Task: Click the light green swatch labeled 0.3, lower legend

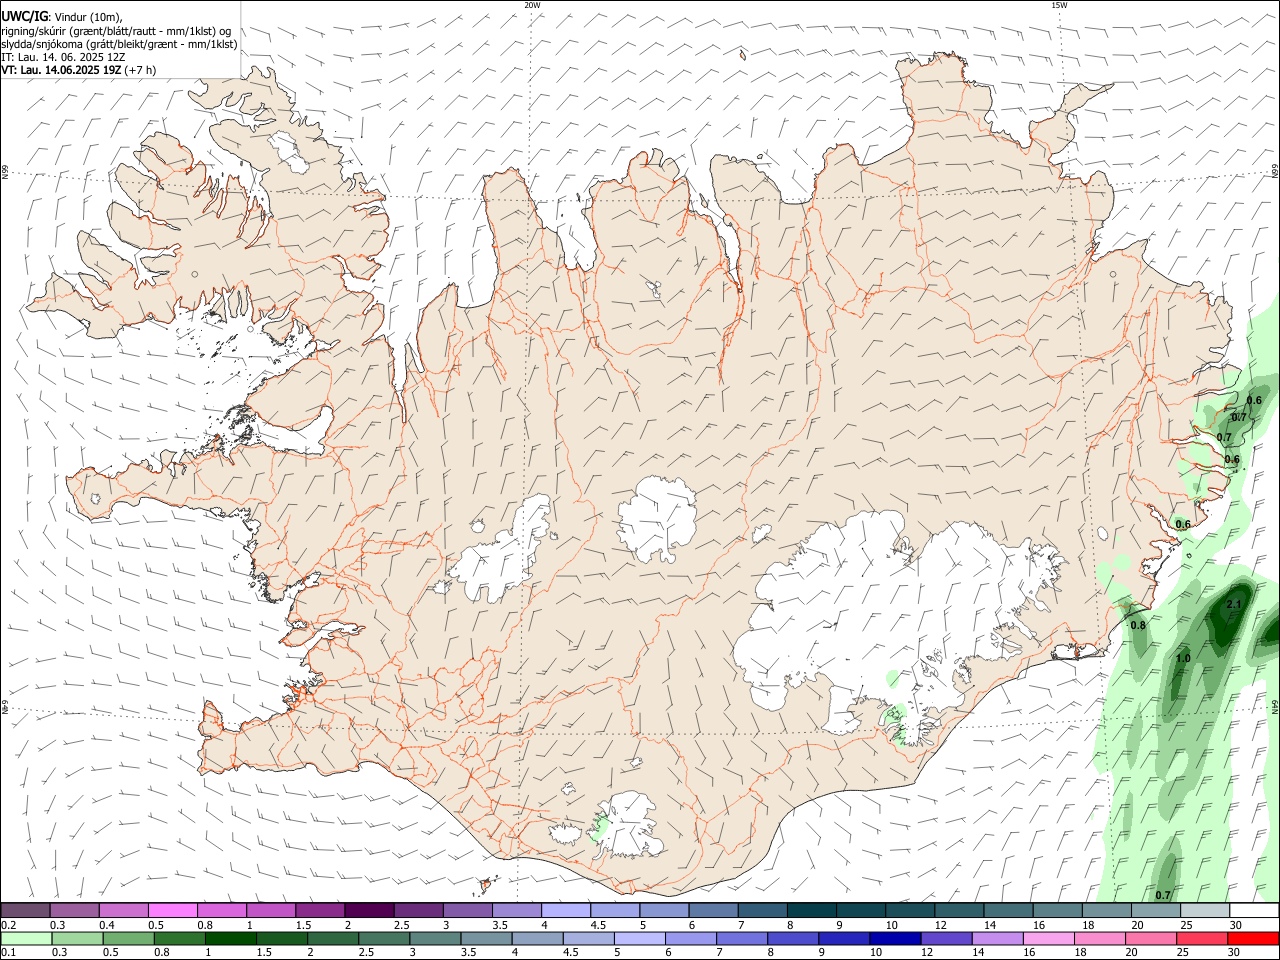Action: pyautogui.click(x=75, y=939)
